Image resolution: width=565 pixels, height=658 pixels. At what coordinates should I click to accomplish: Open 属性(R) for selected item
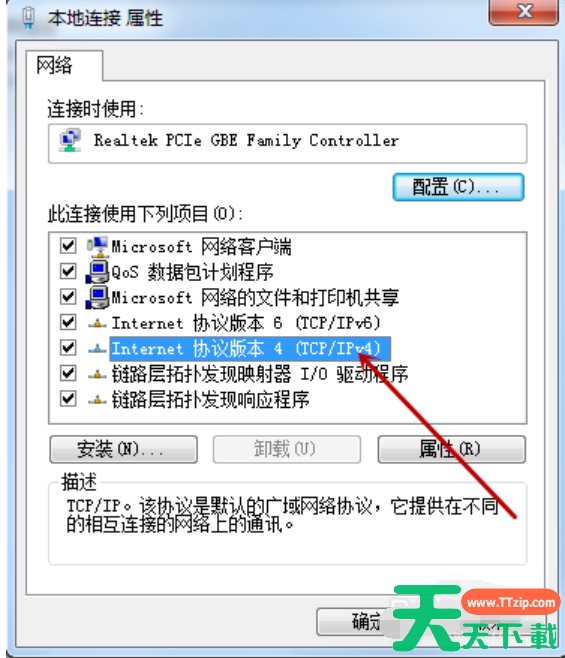[x=452, y=449]
